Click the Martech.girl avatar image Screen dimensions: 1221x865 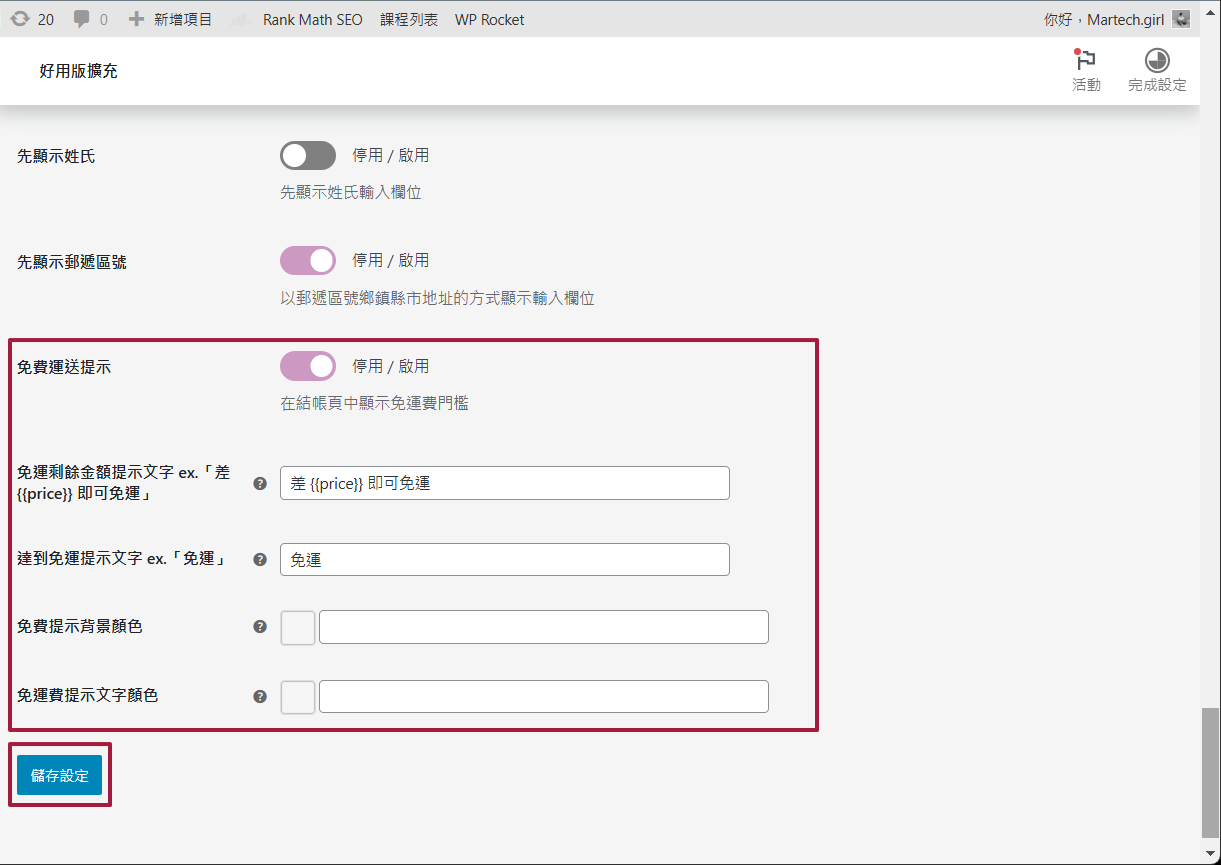pyautogui.click(x=1181, y=19)
